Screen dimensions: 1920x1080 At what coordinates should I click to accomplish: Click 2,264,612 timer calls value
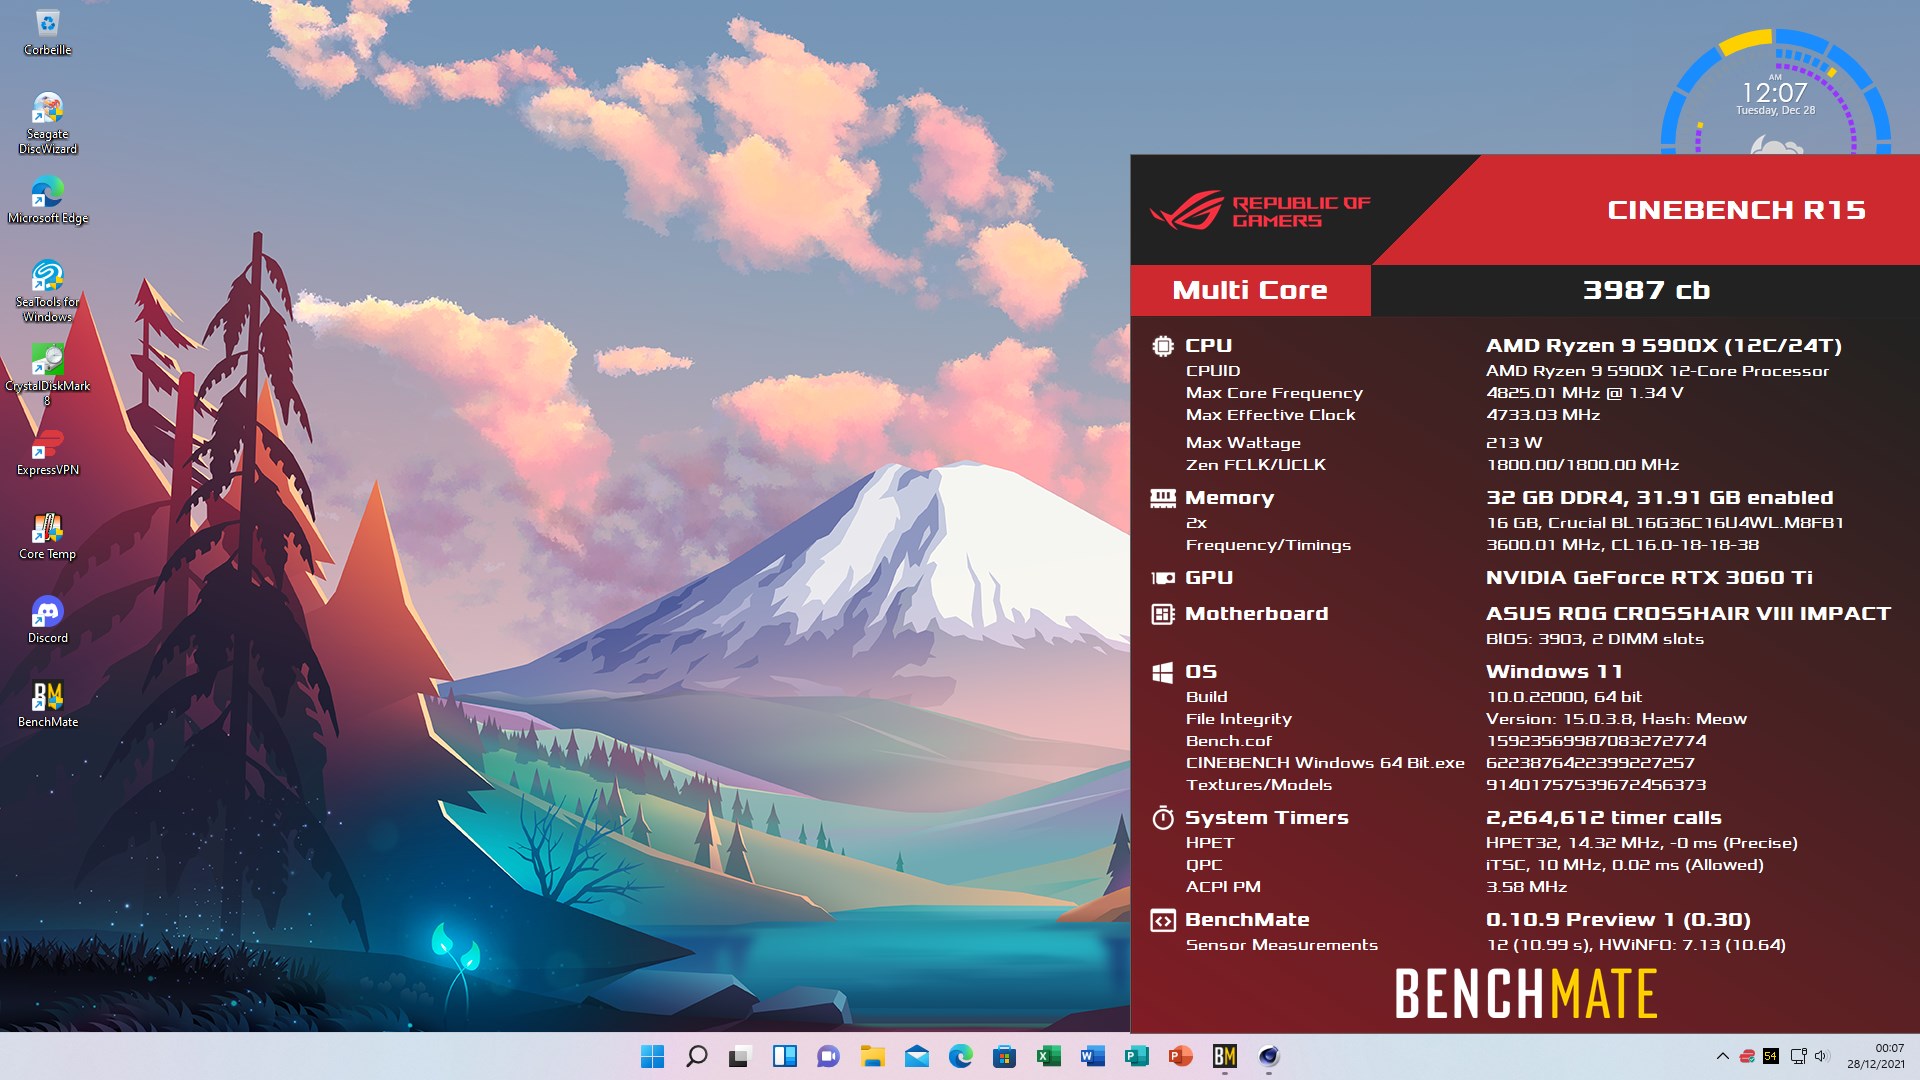pos(1604,818)
